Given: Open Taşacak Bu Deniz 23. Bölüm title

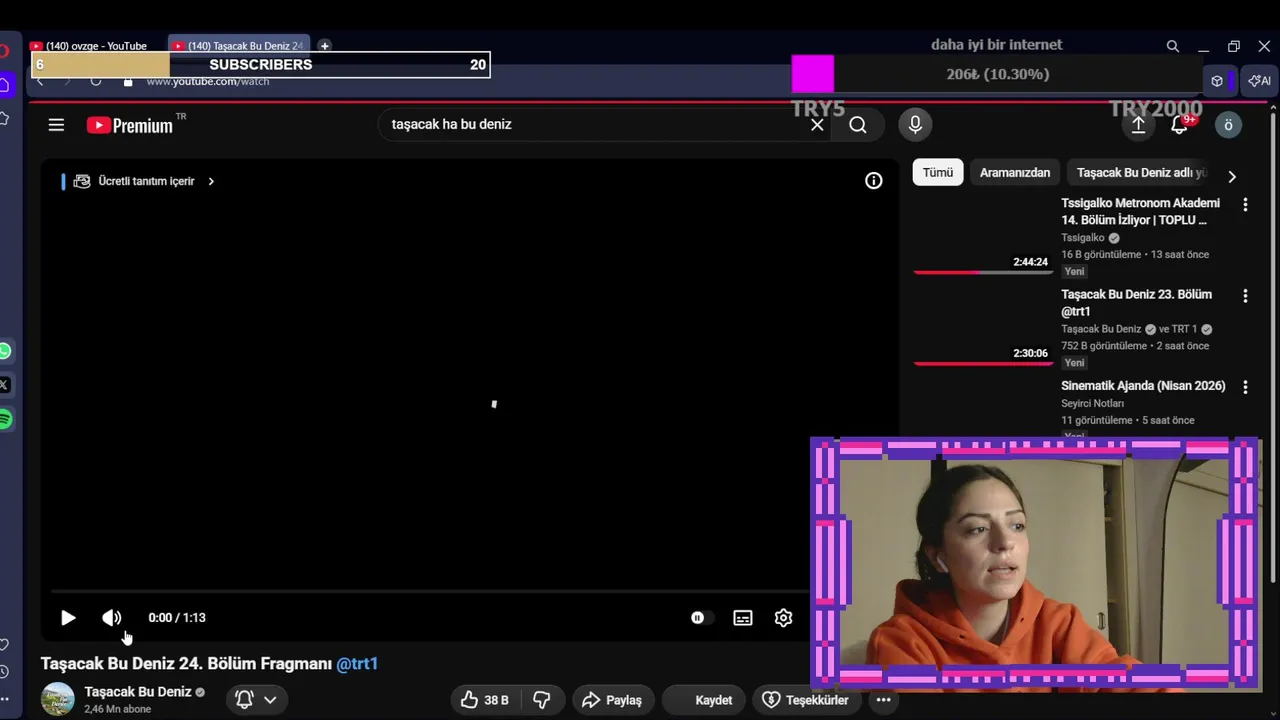Looking at the screenshot, I should [x=1137, y=303].
